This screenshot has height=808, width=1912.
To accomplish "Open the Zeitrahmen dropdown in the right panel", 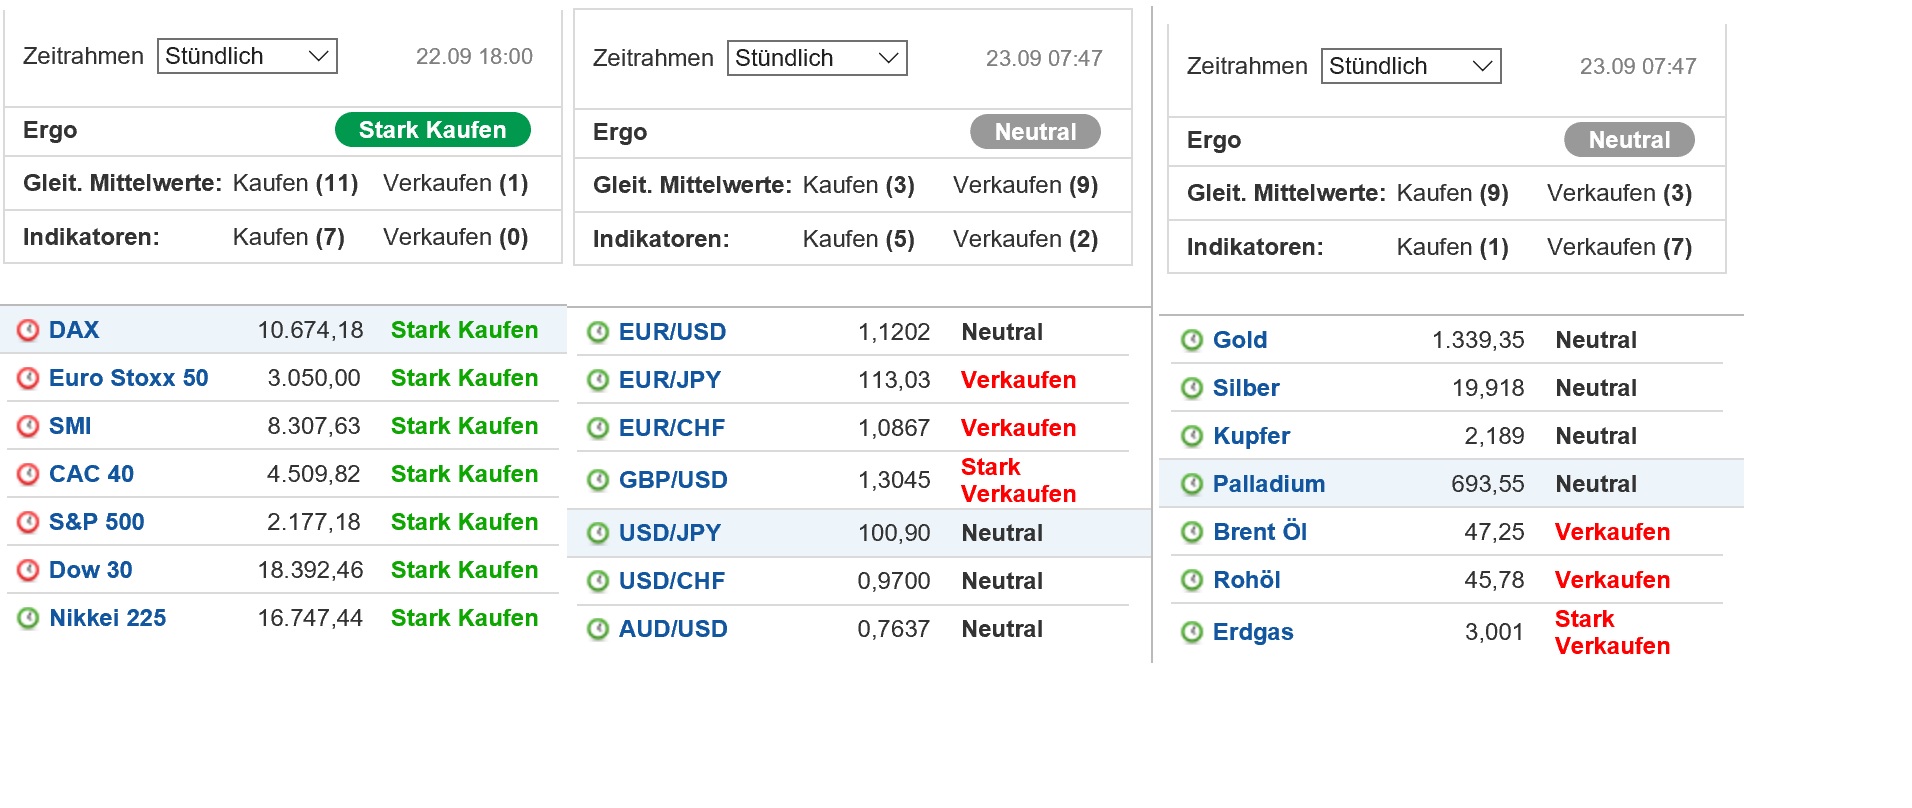I will point(1410,66).
